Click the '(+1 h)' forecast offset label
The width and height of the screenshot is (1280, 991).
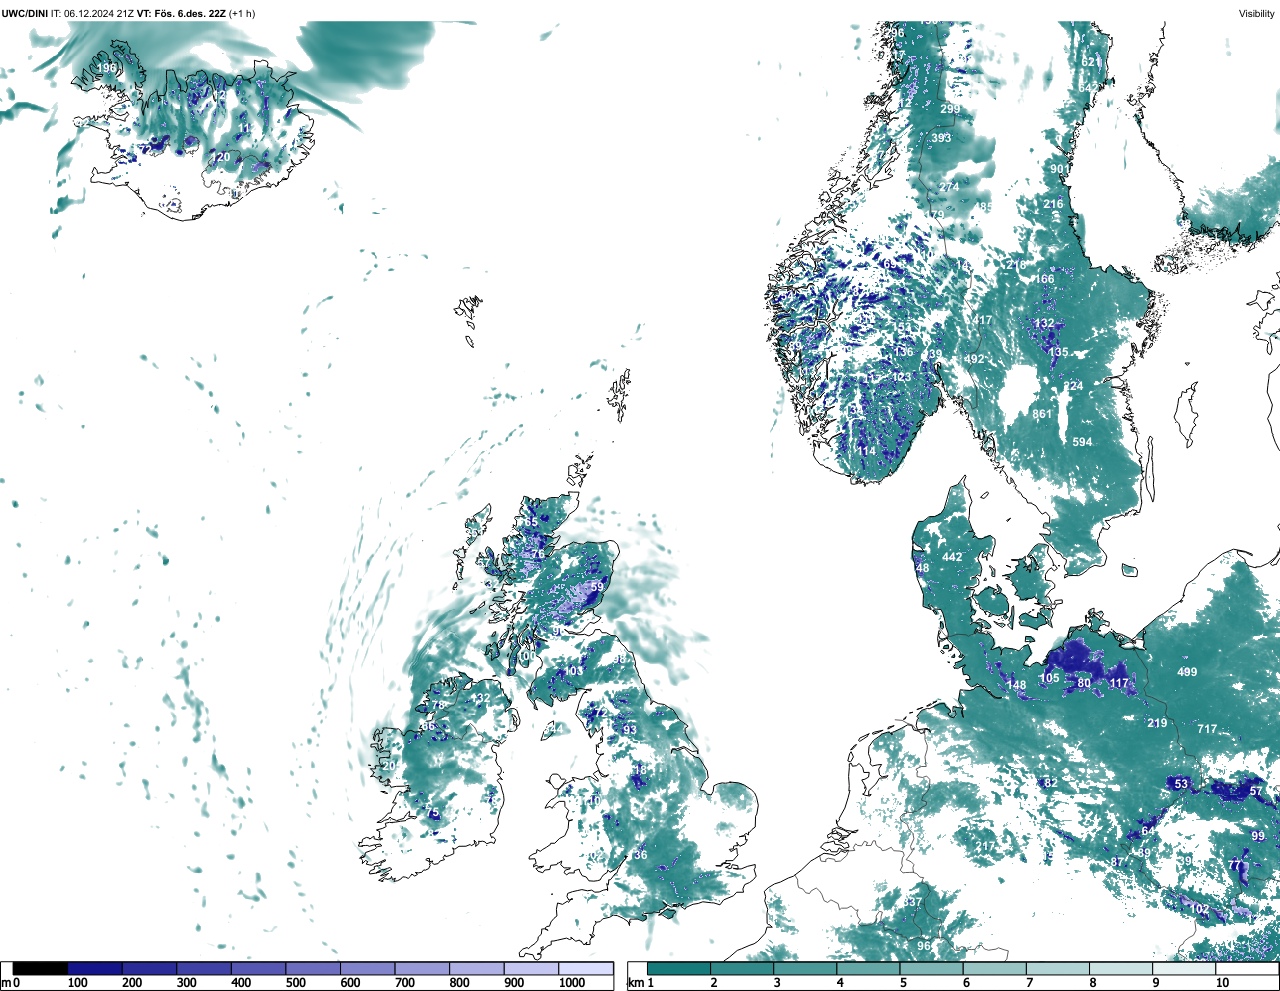242,13
